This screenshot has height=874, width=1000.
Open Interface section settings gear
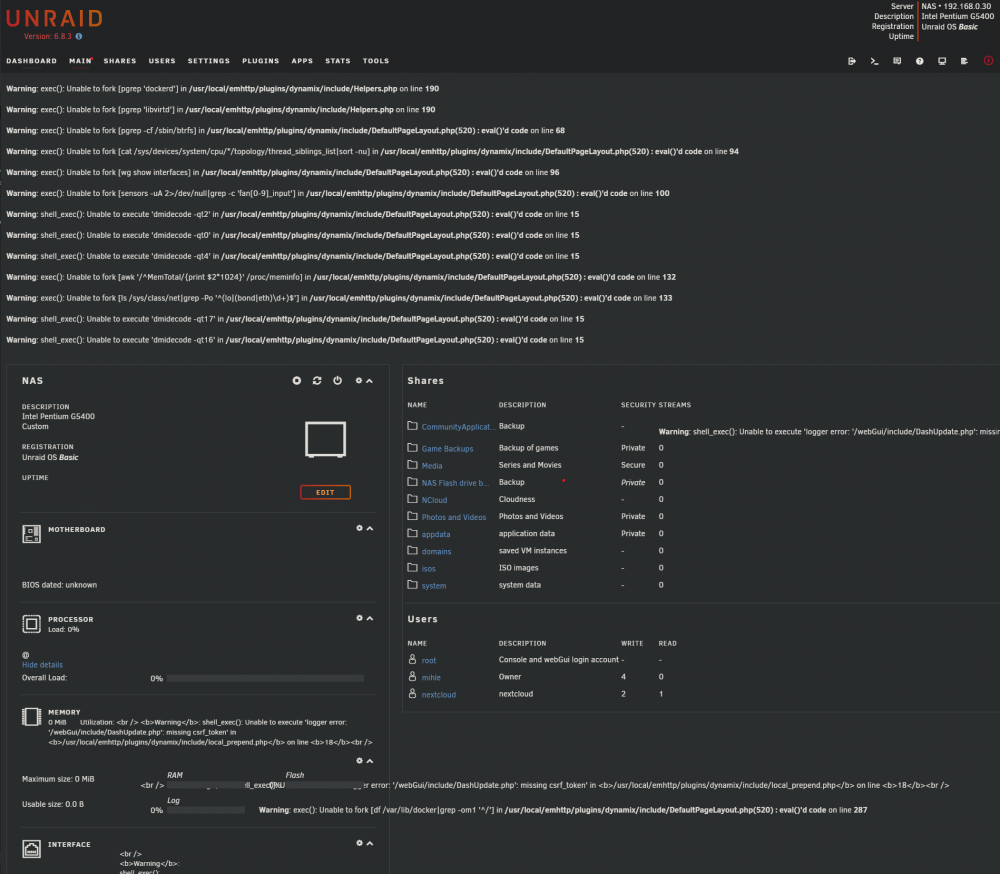[359, 843]
